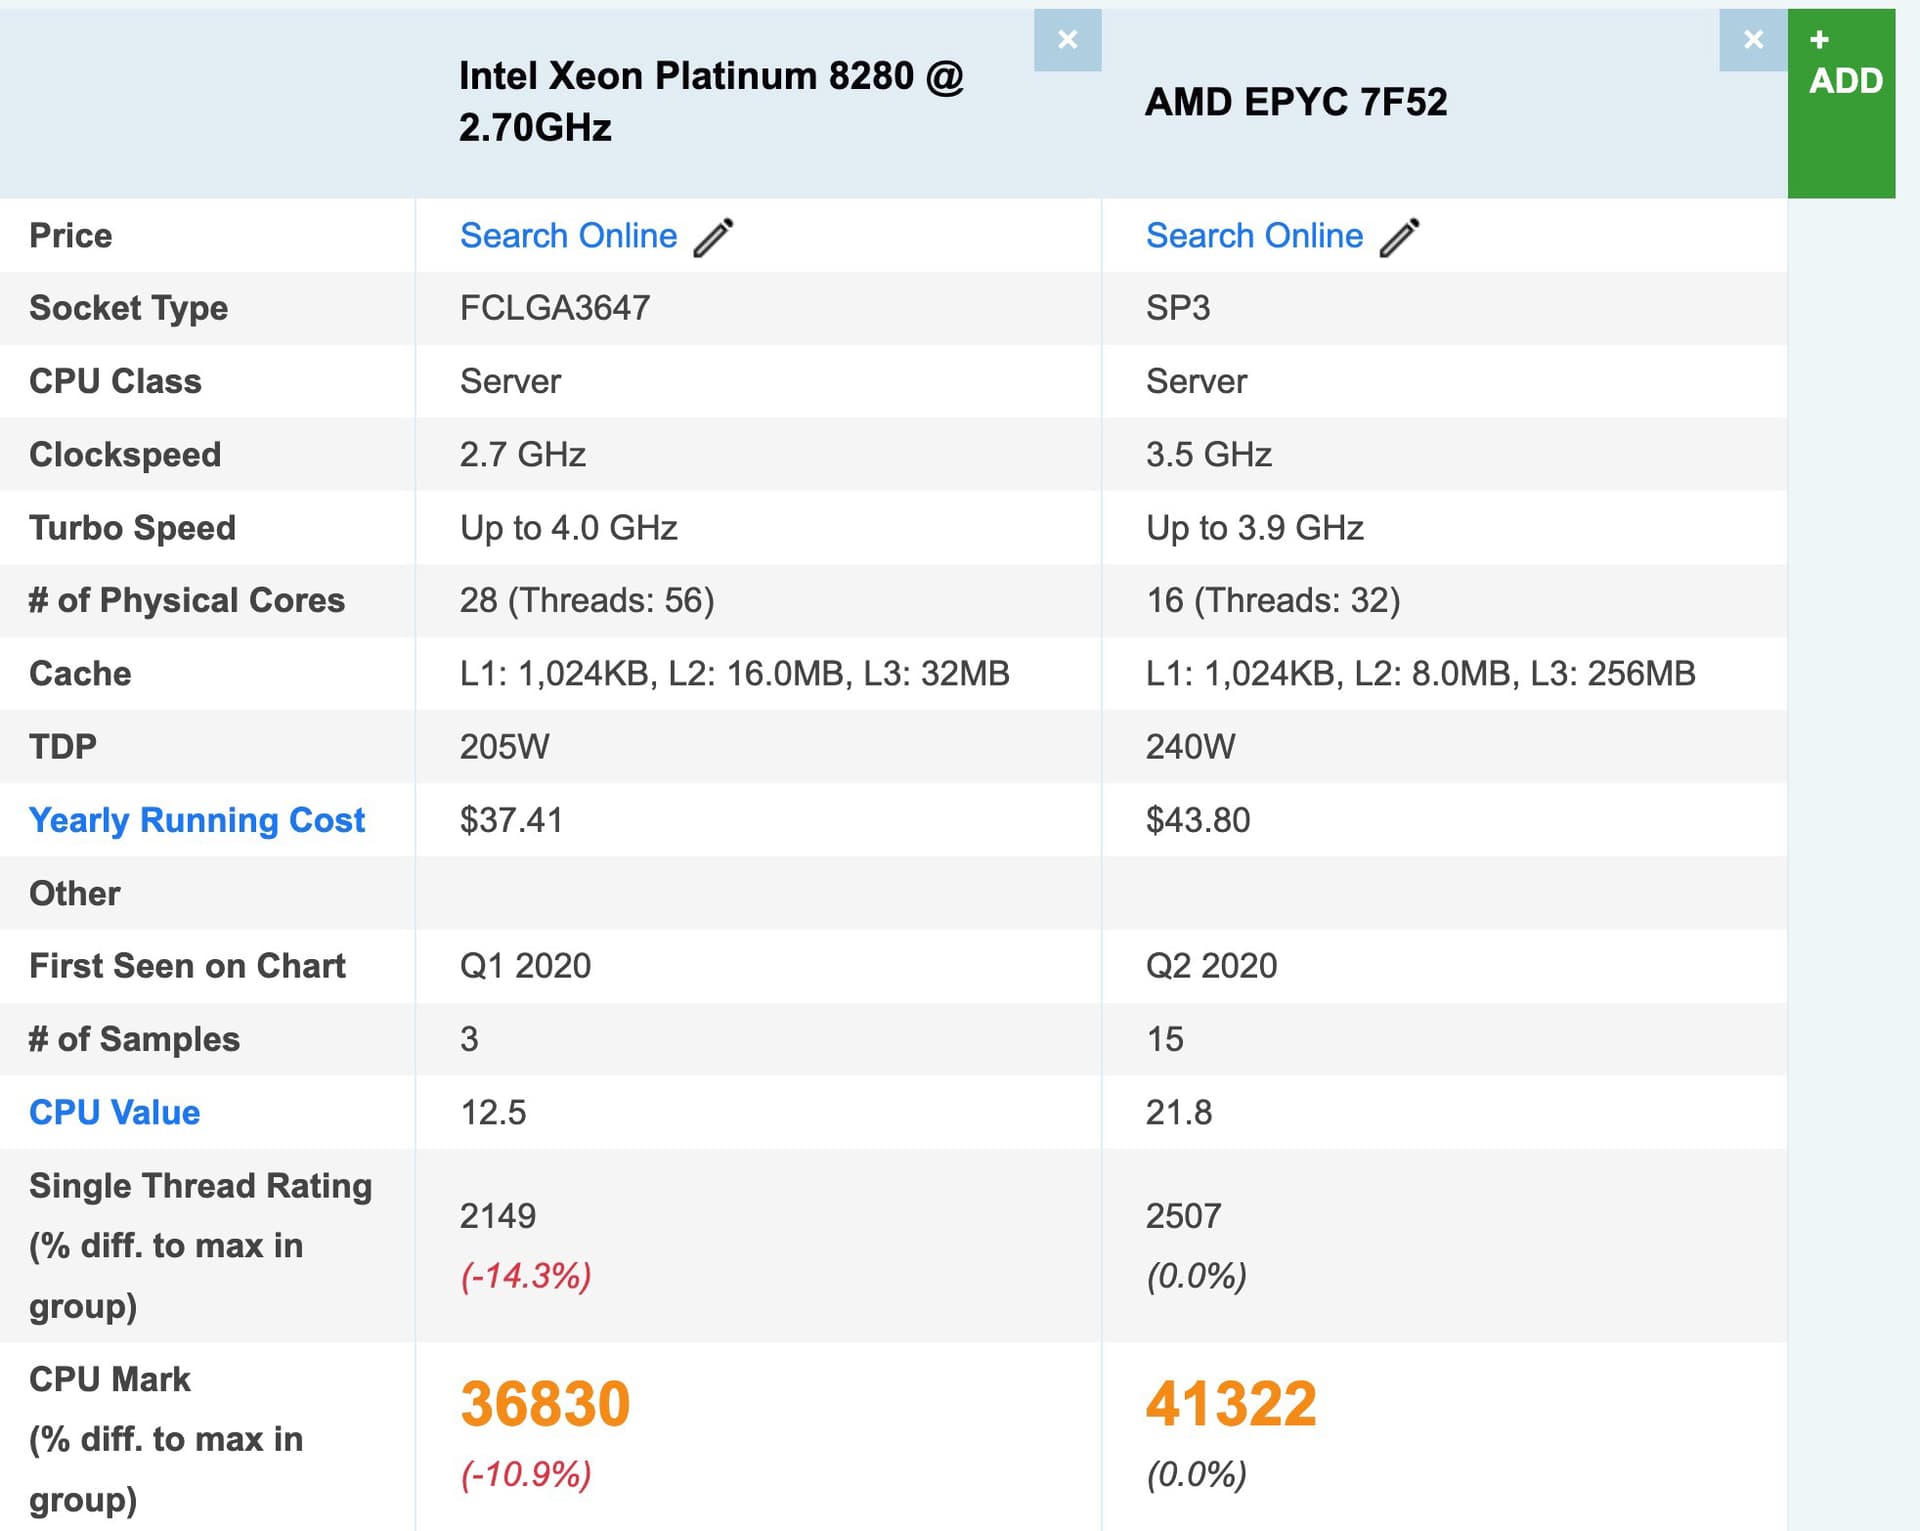Open Search Online link for AMD EPYC
The width and height of the screenshot is (1920, 1531).
tap(1254, 236)
